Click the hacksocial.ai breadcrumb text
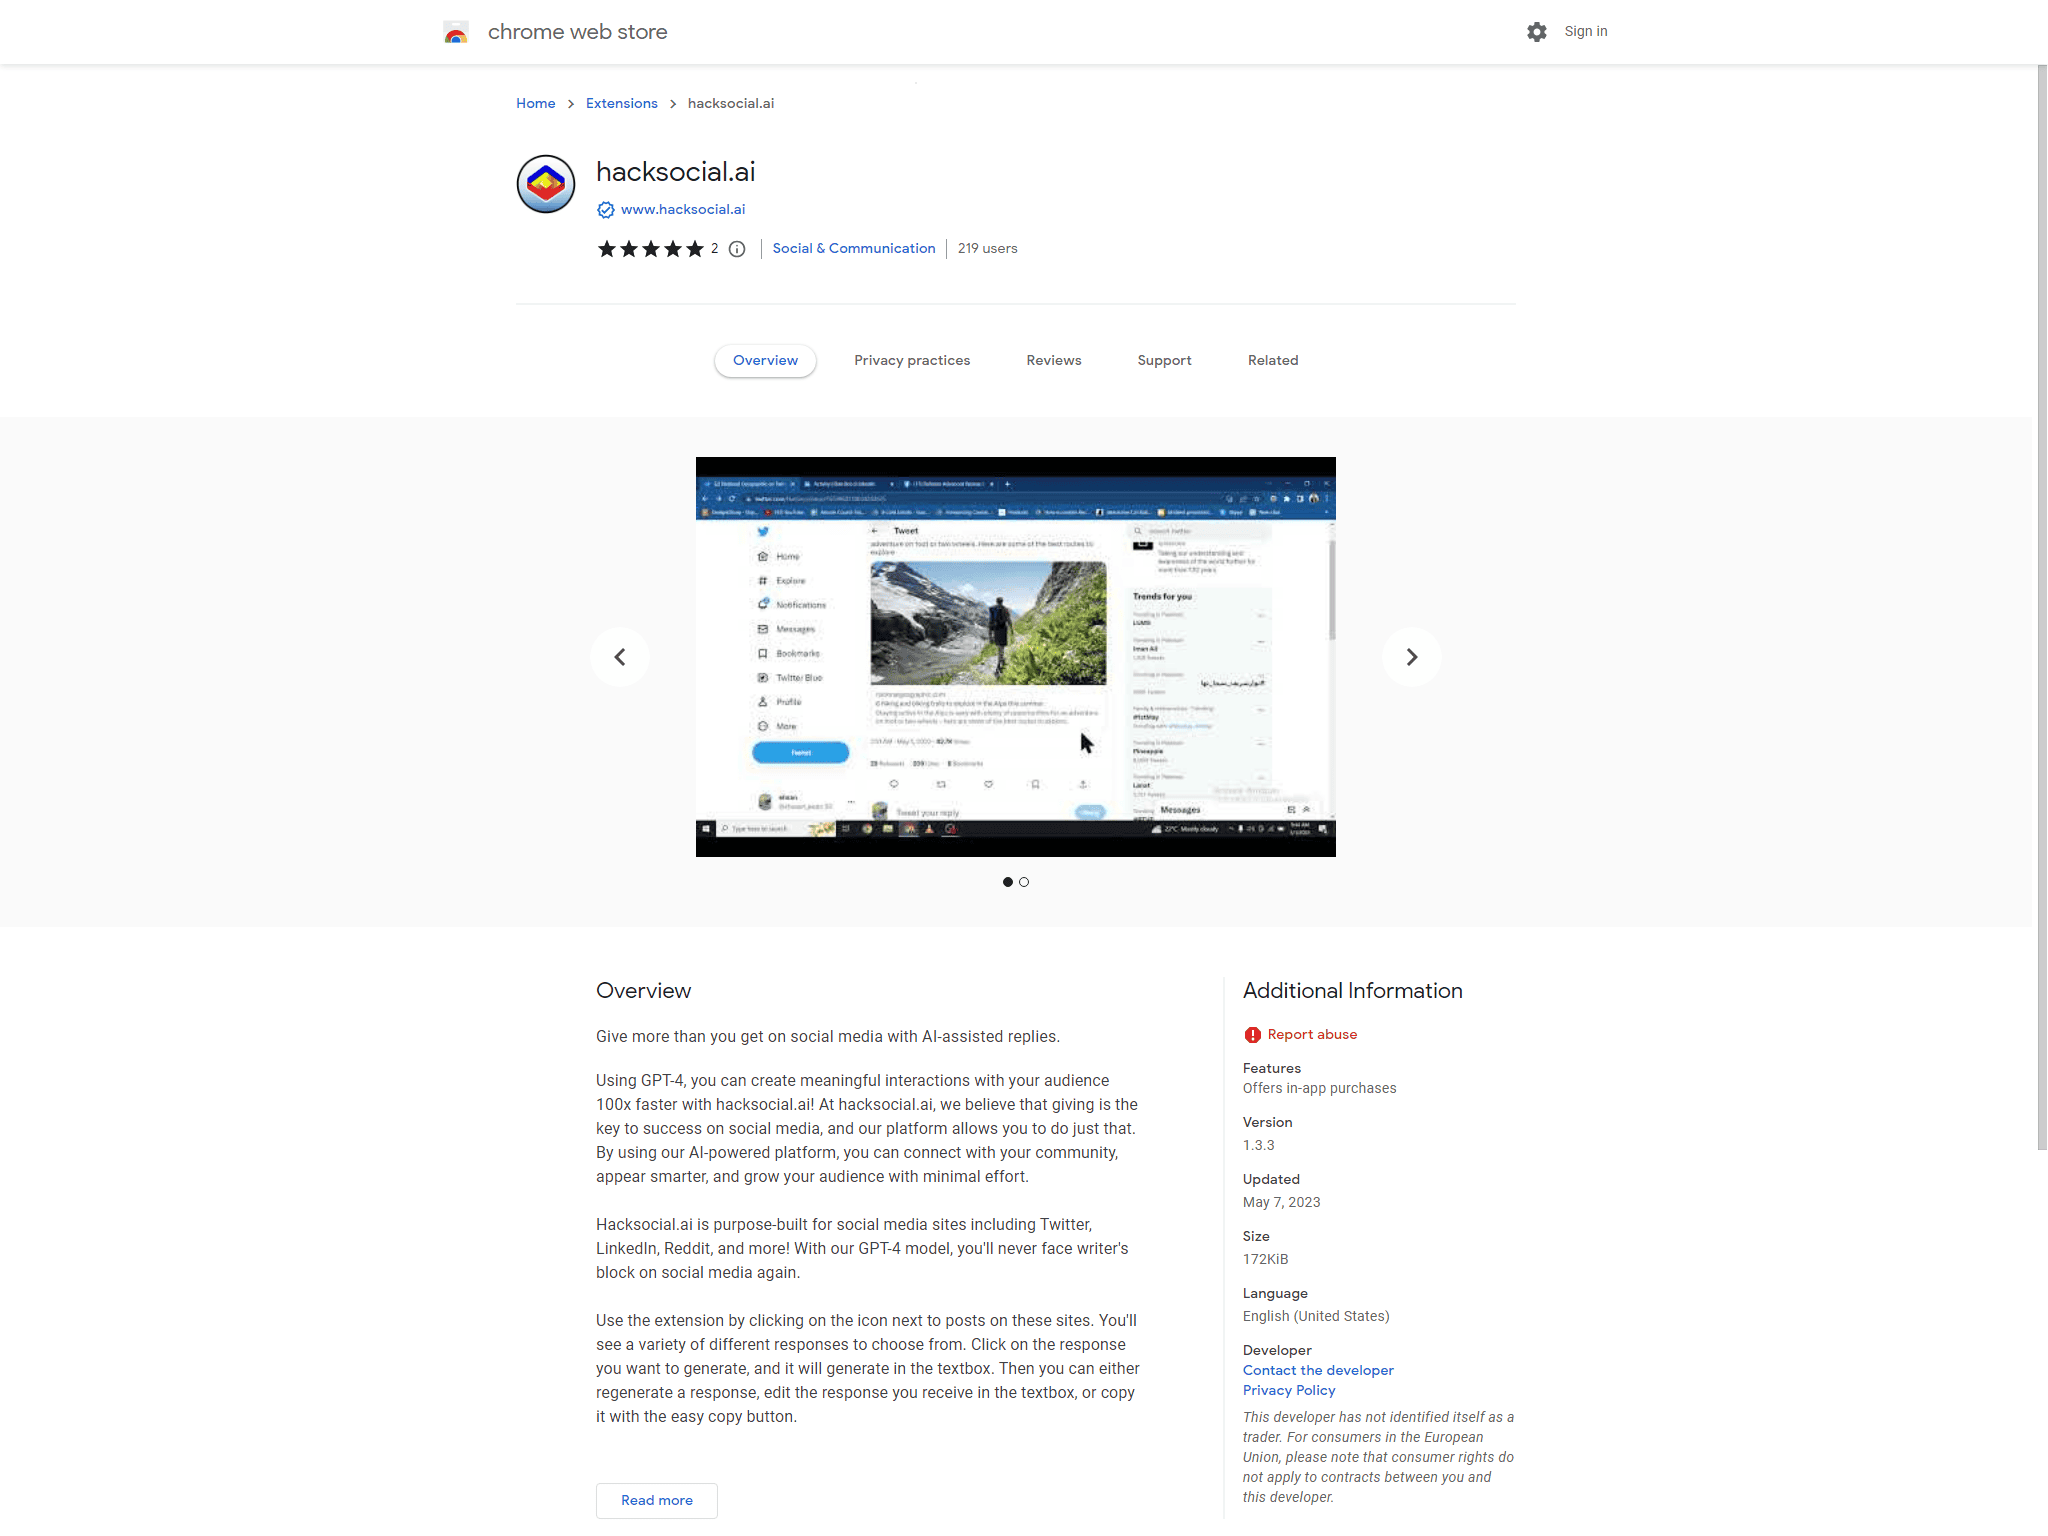Screen dimensions: 2048x1536 coord(731,103)
